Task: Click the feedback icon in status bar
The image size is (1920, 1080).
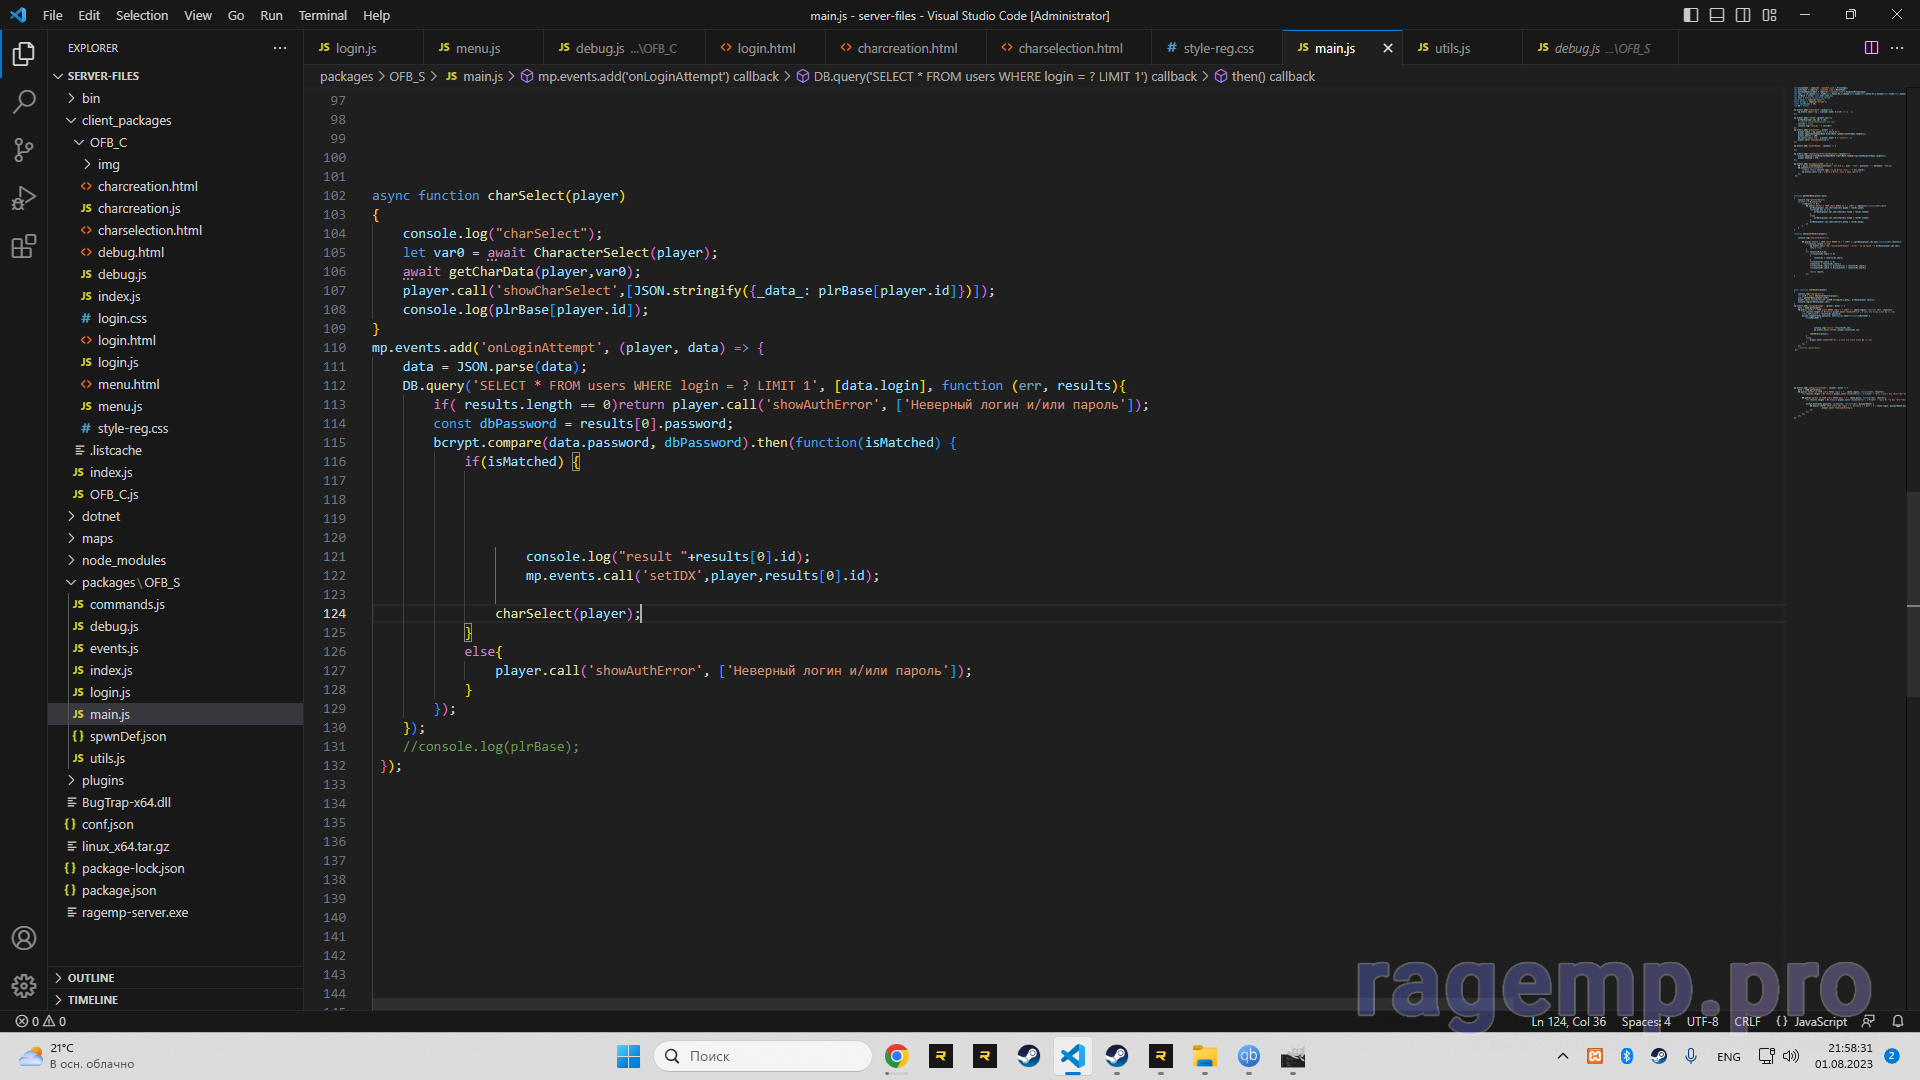Action: [x=1868, y=1021]
